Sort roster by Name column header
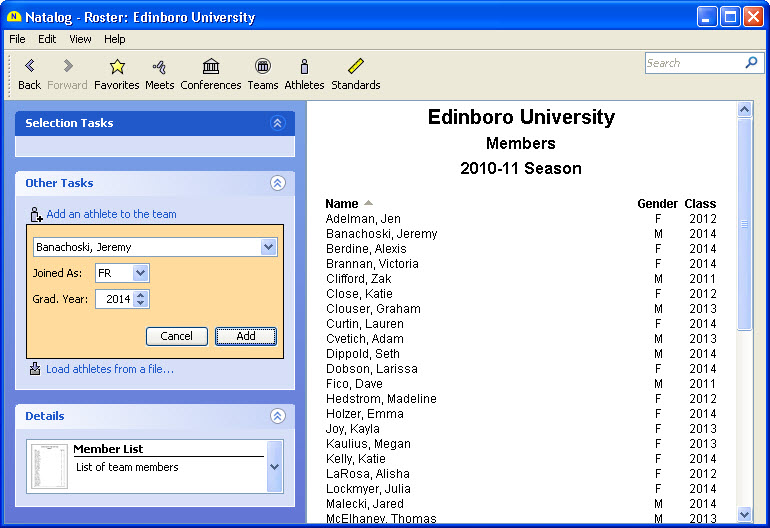 (x=342, y=203)
